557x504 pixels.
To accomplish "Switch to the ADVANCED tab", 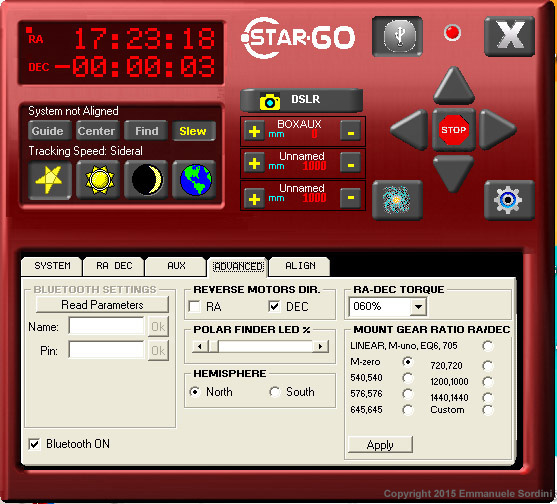I will click(x=238, y=266).
